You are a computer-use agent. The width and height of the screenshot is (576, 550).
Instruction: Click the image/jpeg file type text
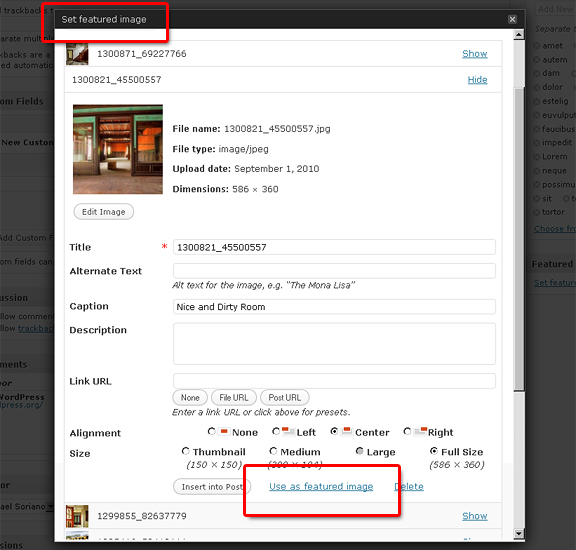coord(243,149)
